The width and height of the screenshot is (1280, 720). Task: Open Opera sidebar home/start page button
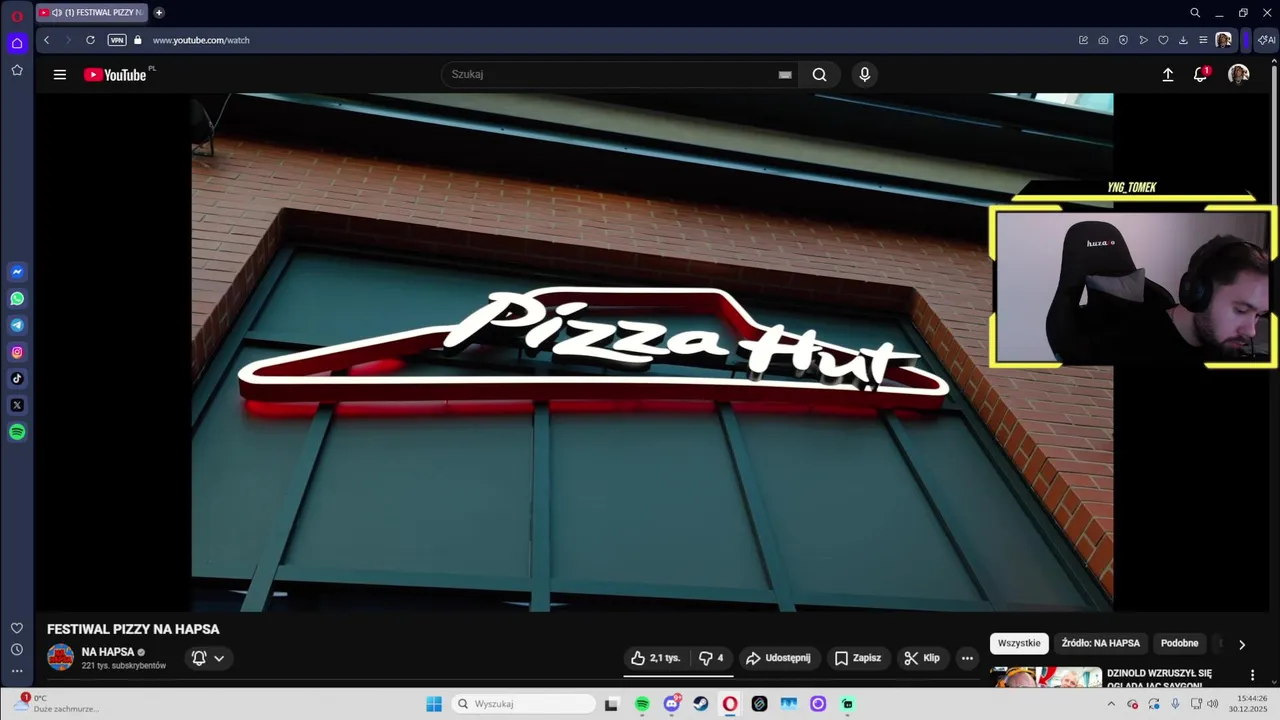pyautogui.click(x=17, y=43)
